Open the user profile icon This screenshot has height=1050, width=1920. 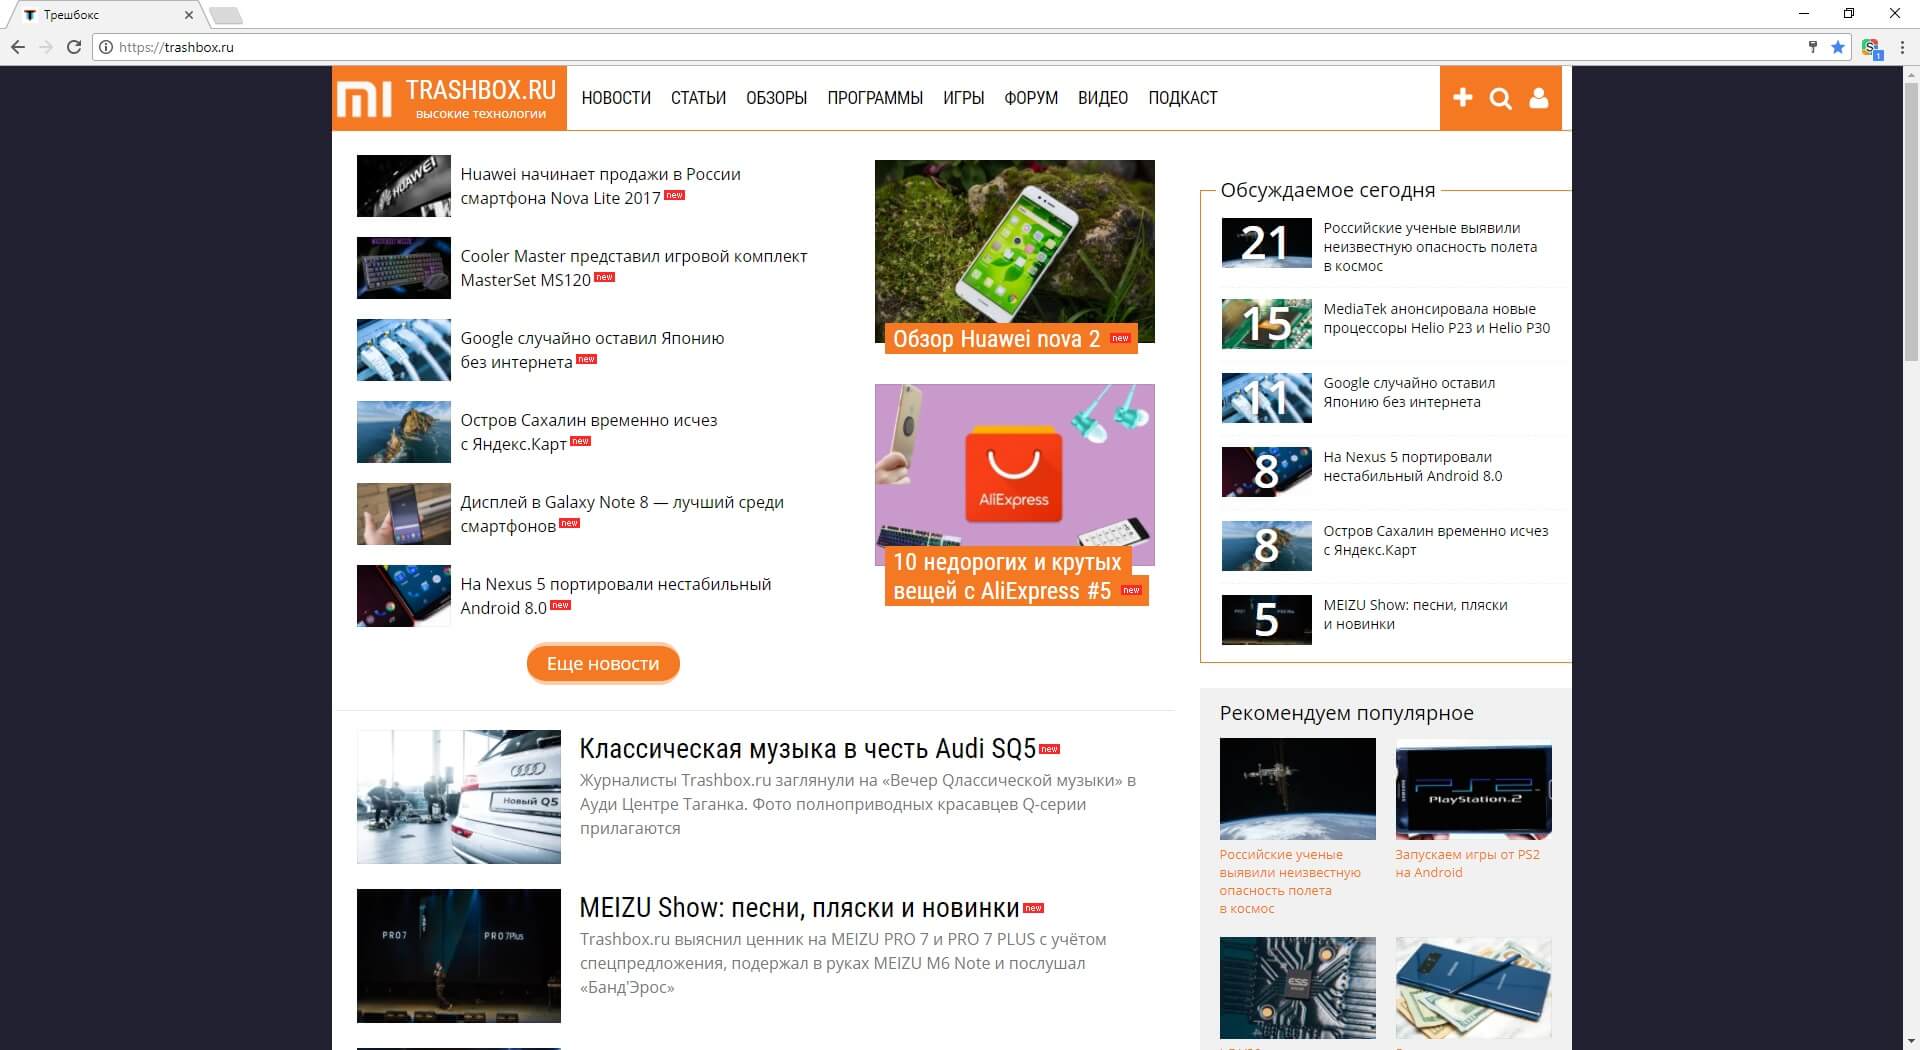coord(1539,98)
